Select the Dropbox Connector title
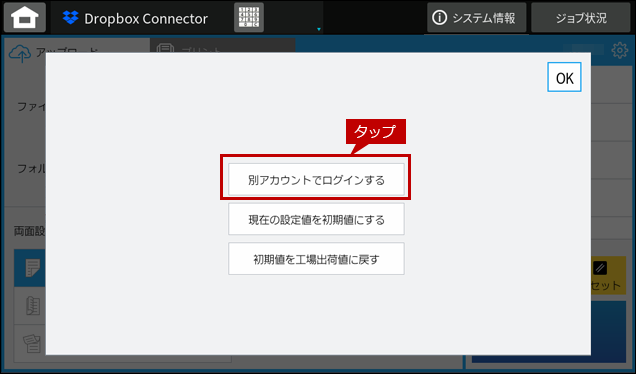Screen dimensions: 636x374 146,18
